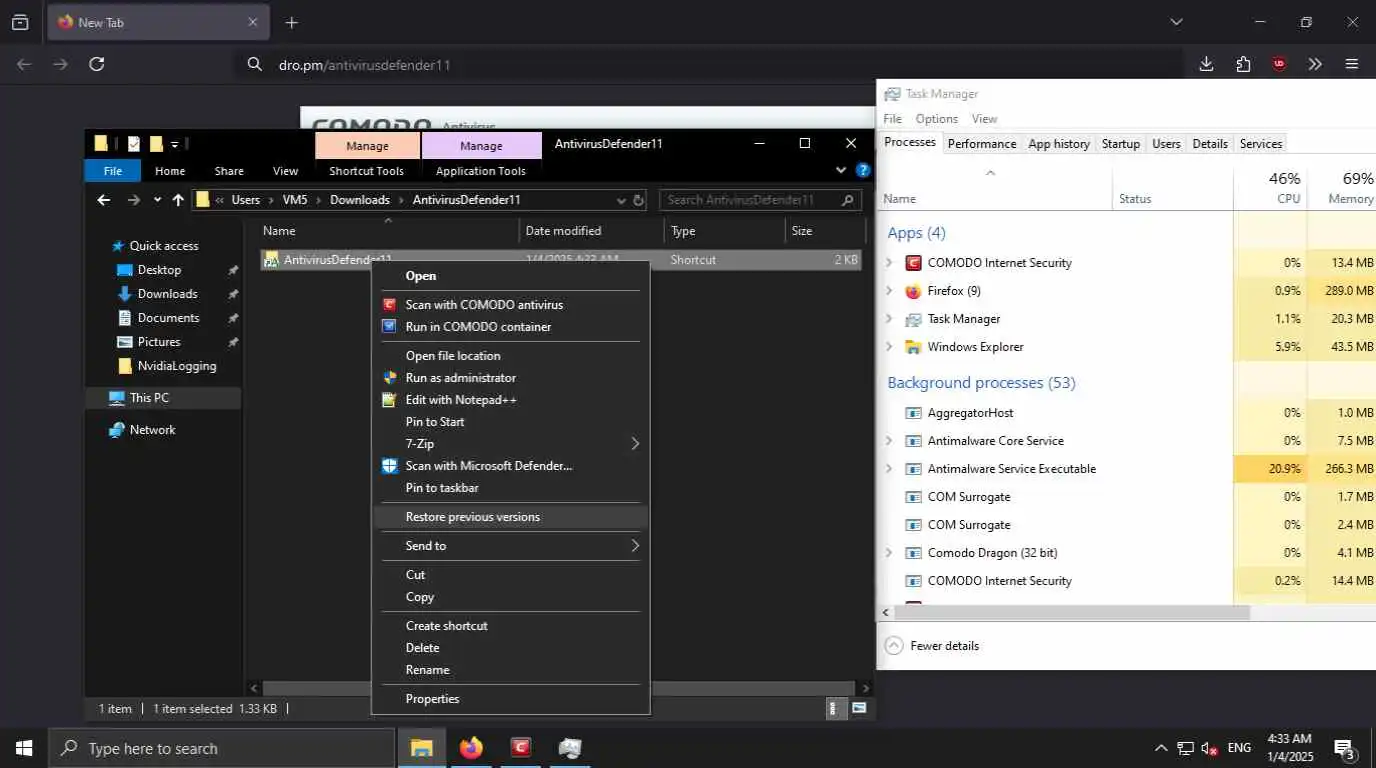Screen dimensions: 1376x768
Task: Open Explorer help question mark icon
Action: tap(864, 171)
